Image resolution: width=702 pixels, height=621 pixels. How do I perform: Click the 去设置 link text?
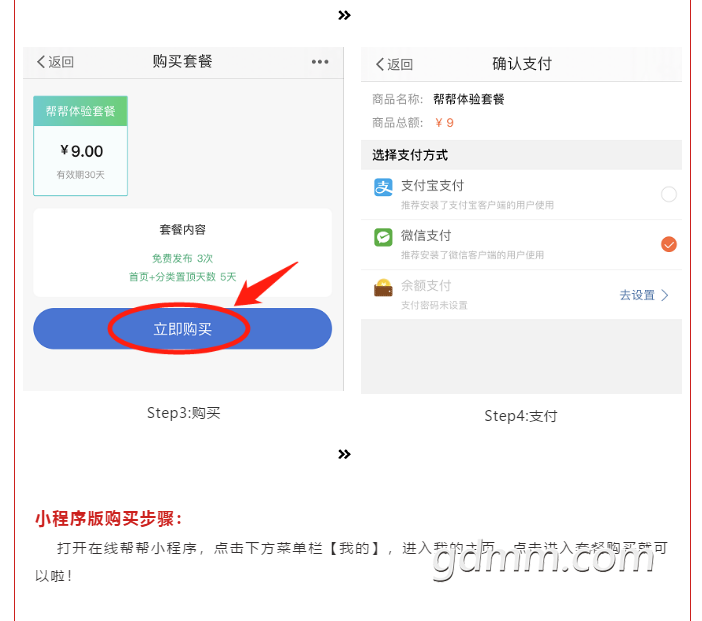click(x=636, y=295)
